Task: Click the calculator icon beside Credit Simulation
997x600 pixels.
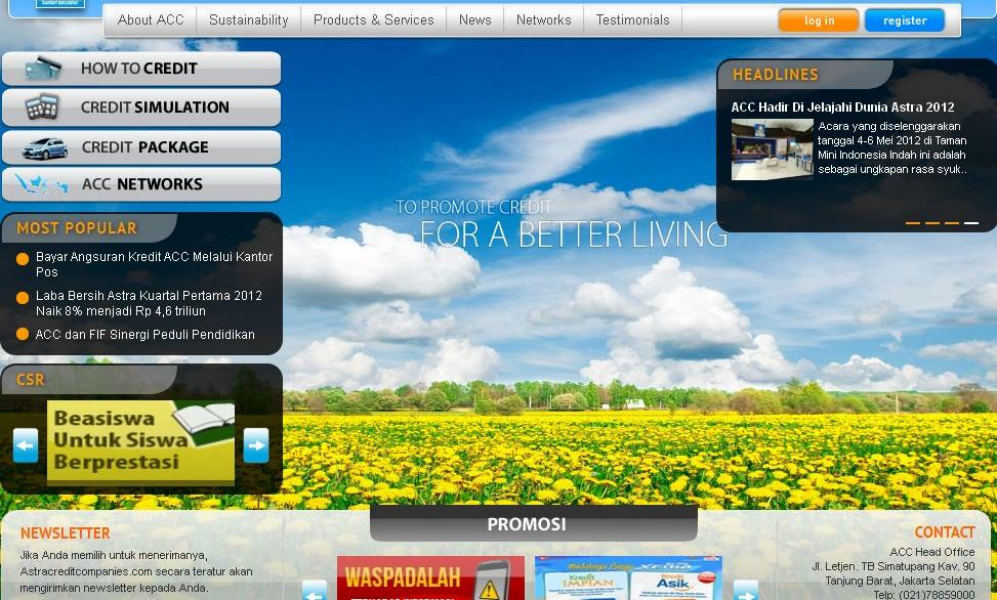Action: coord(42,107)
